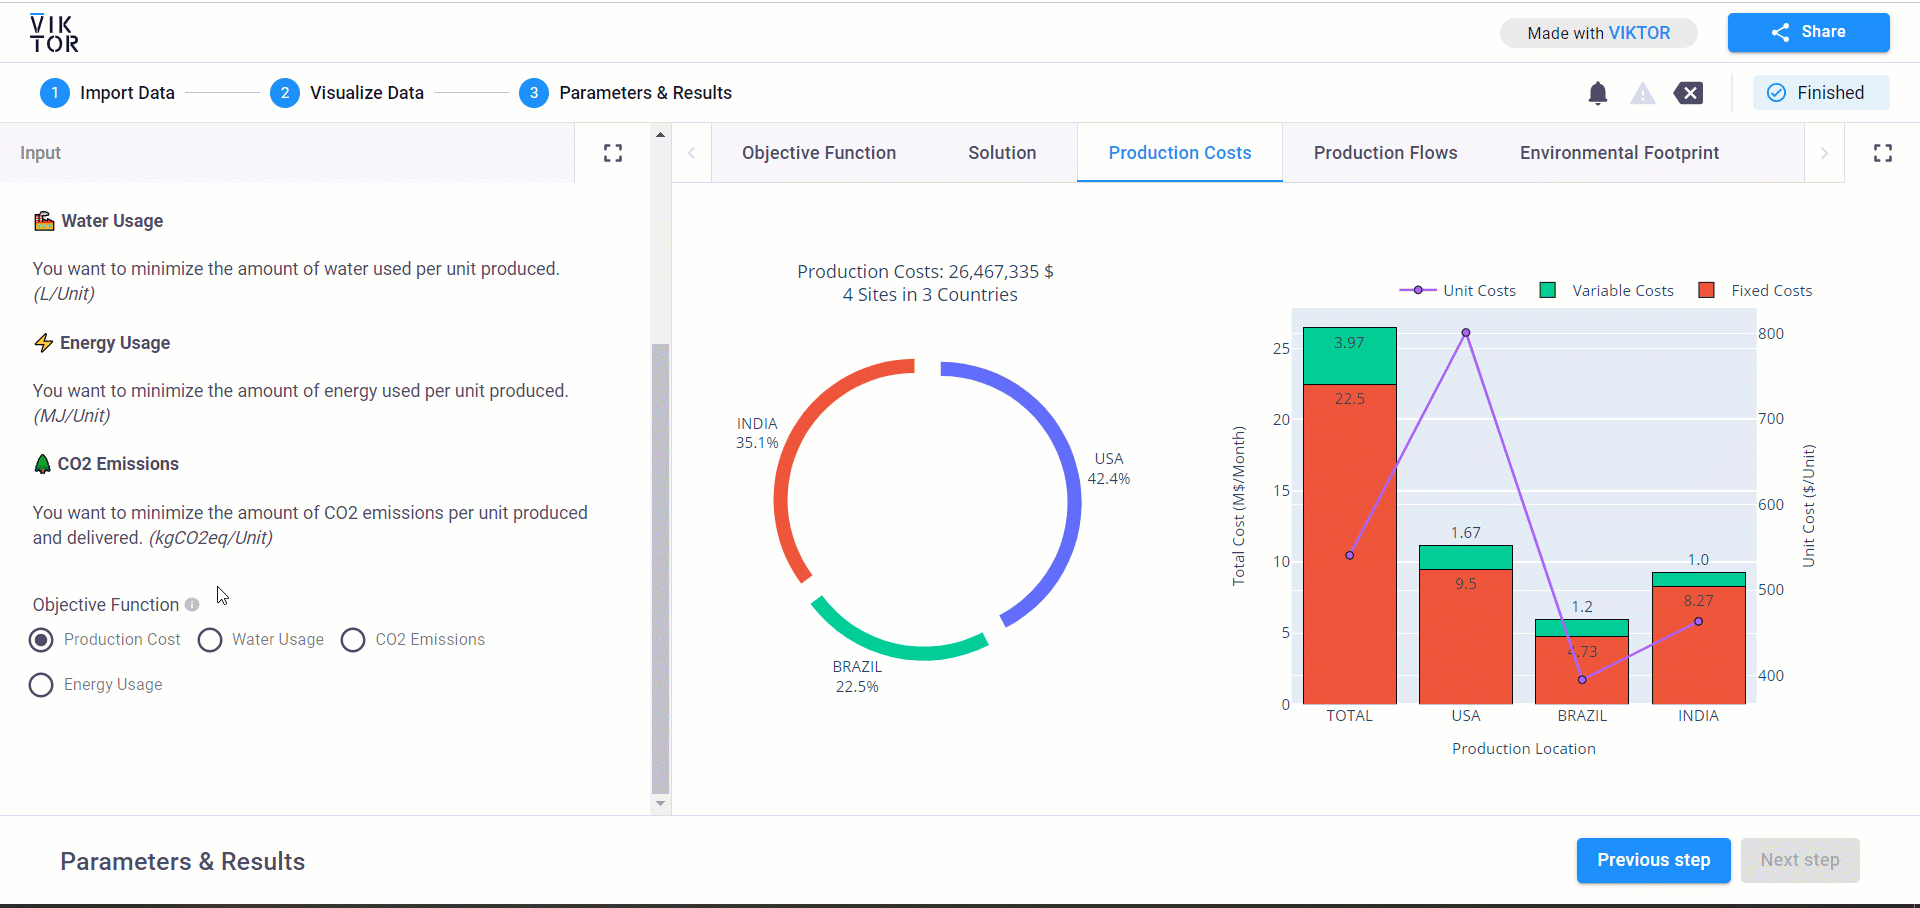
Task: Choose CO2 Emissions as objective function
Action: (353, 640)
